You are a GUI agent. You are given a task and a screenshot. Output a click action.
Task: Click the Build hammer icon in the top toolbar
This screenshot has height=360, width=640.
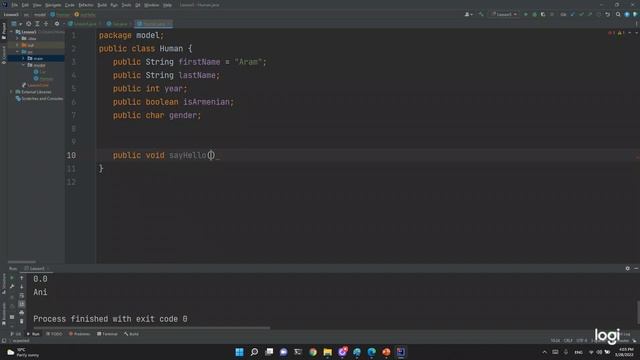click(x=481, y=14)
